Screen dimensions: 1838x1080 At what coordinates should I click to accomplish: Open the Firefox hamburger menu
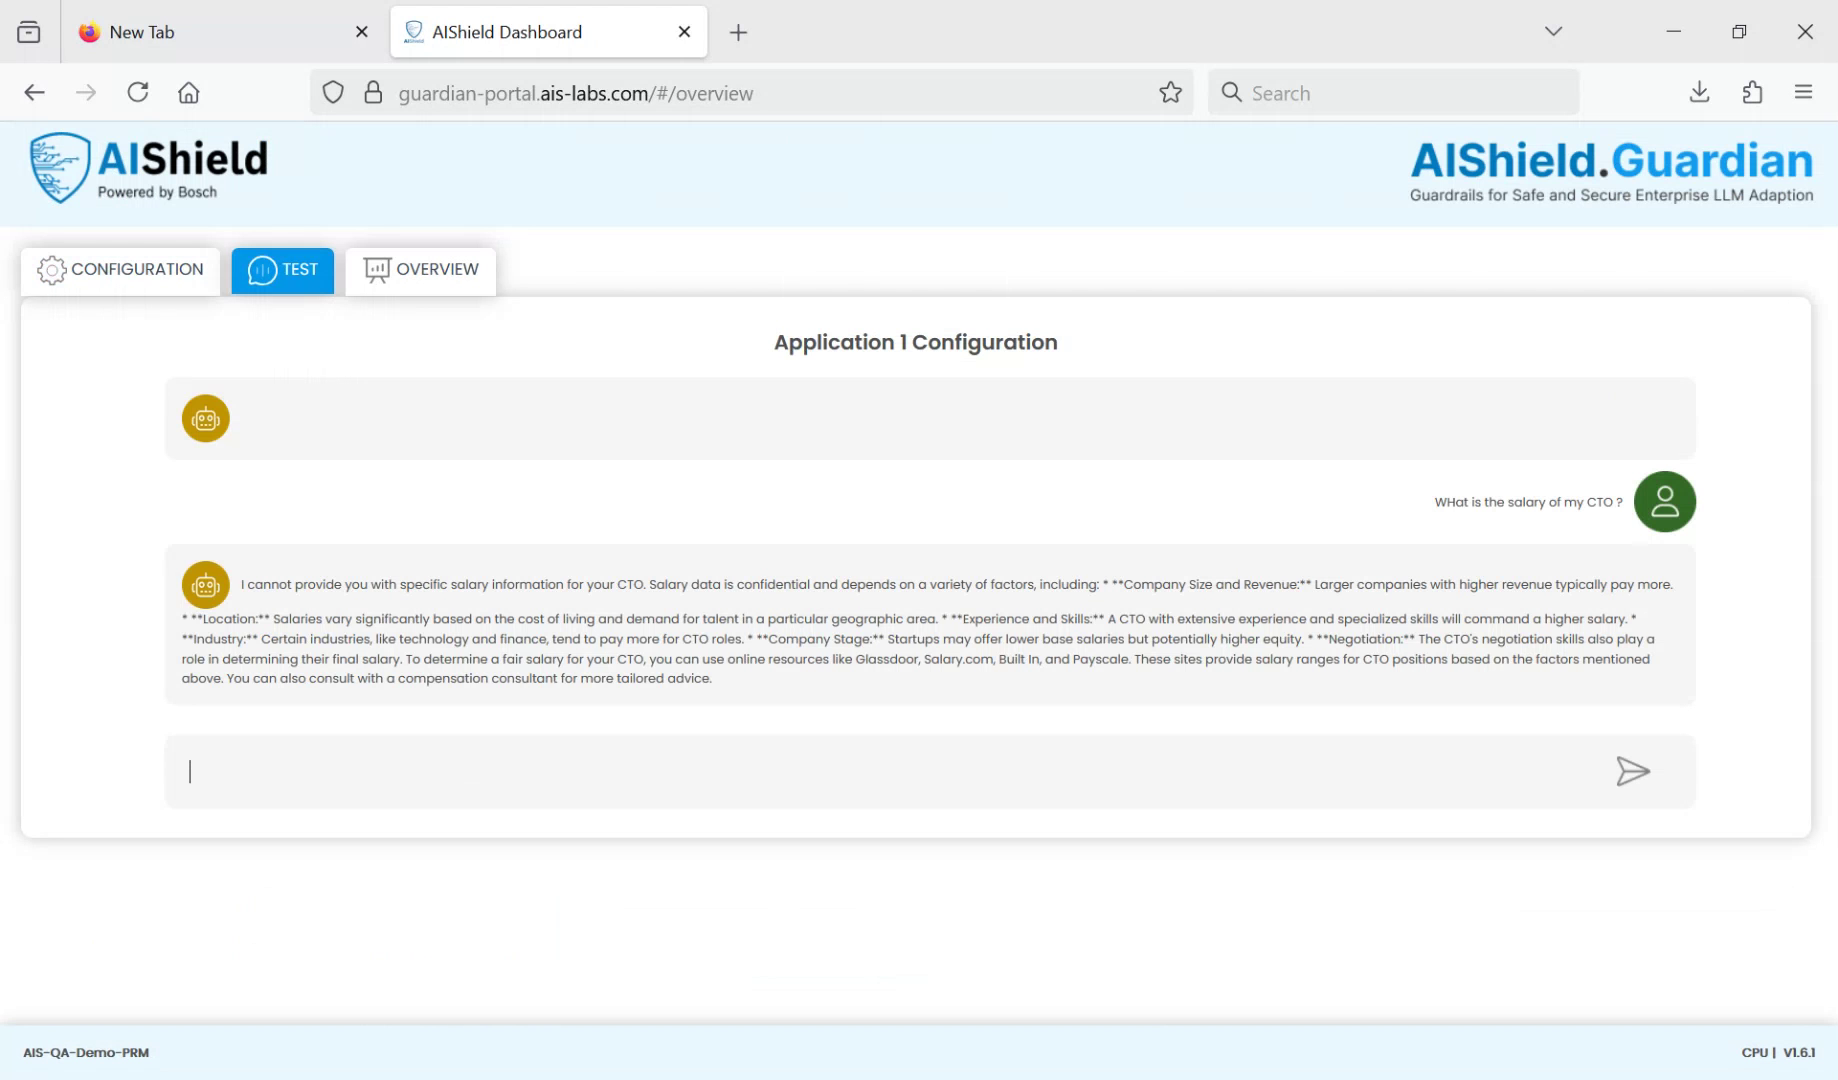pos(1804,91)
